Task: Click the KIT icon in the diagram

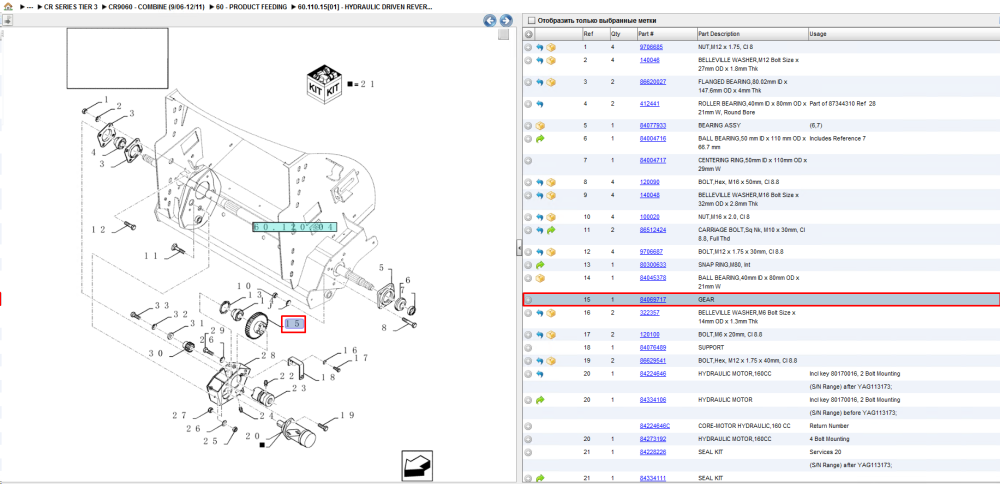Action: coord(323,83)
